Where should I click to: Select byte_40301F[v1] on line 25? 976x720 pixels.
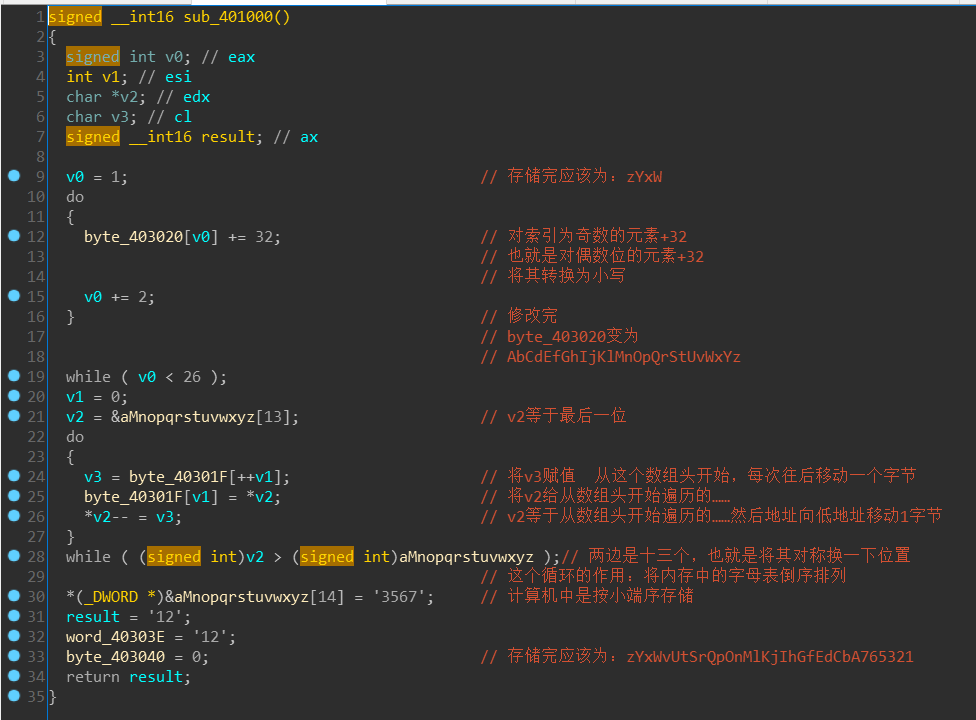(x=151, y=497)
